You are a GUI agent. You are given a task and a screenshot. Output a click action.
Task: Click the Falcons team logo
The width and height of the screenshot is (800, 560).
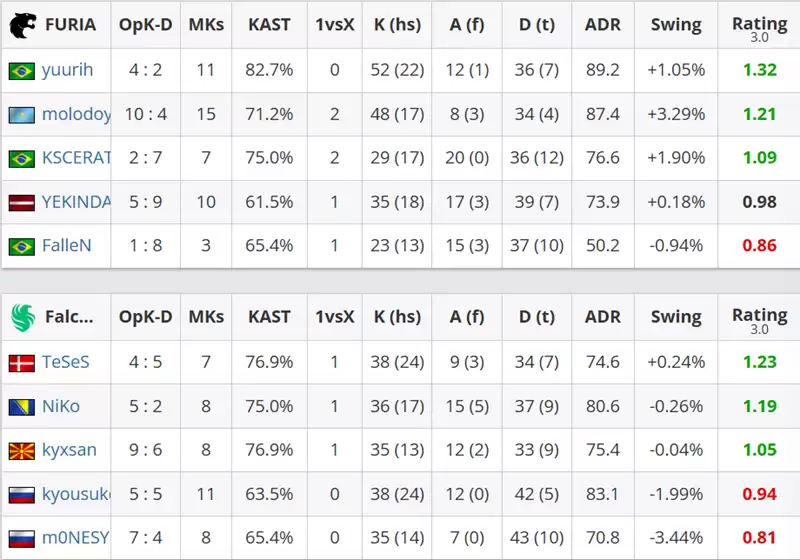23,317
